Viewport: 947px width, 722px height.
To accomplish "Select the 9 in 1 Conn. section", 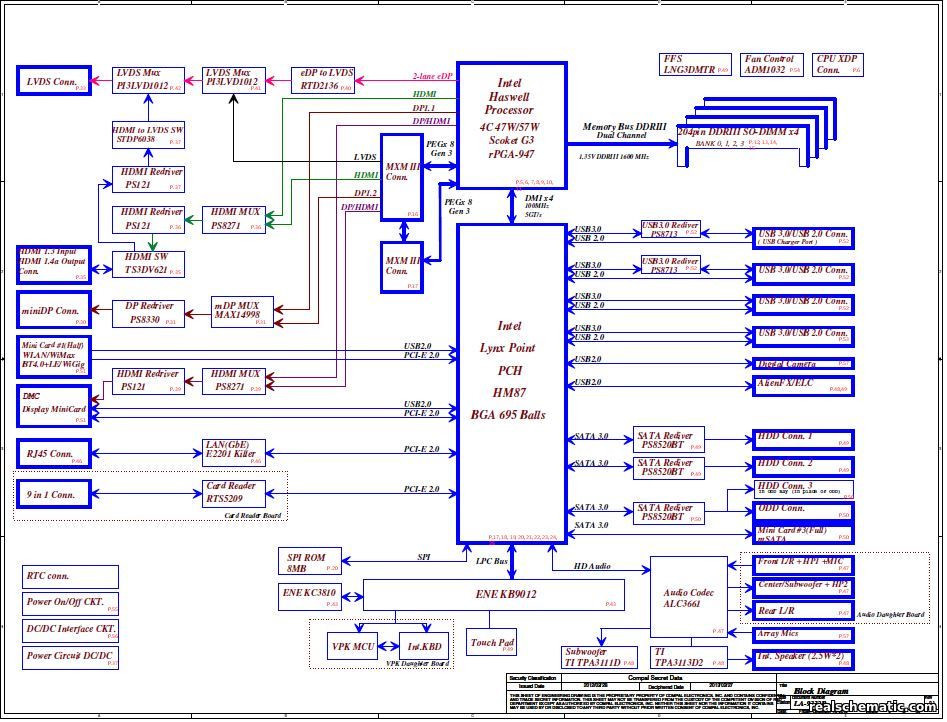I will click(x=52, y=492).
